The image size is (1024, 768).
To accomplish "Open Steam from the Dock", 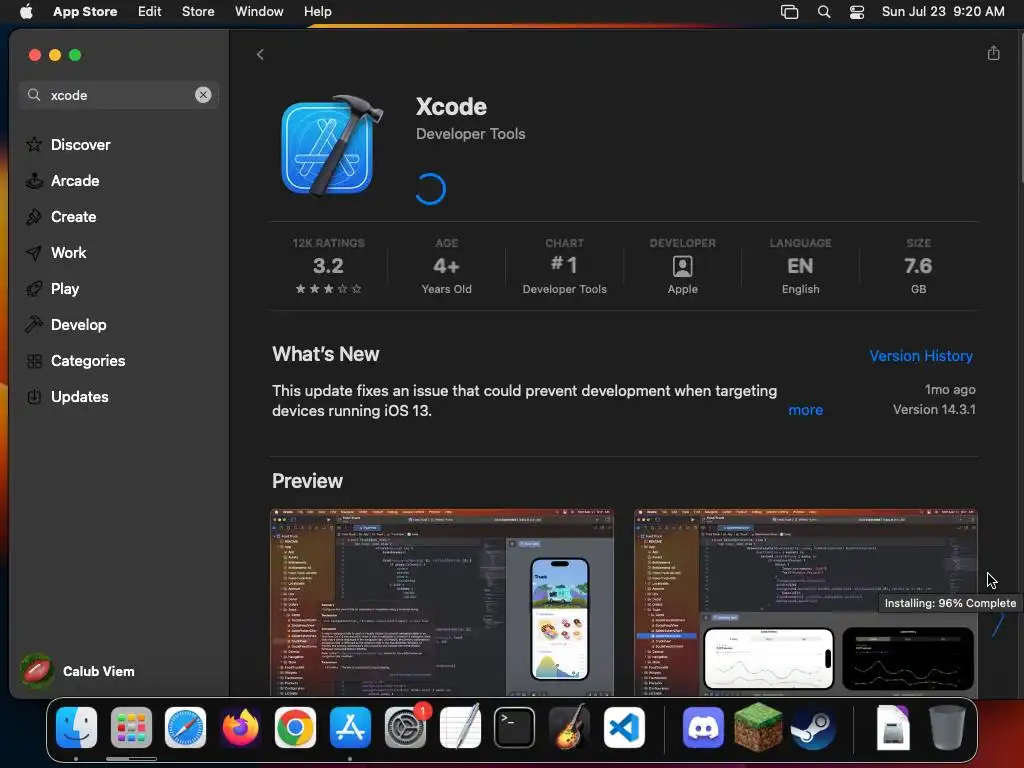I will [x=812, y=728].
